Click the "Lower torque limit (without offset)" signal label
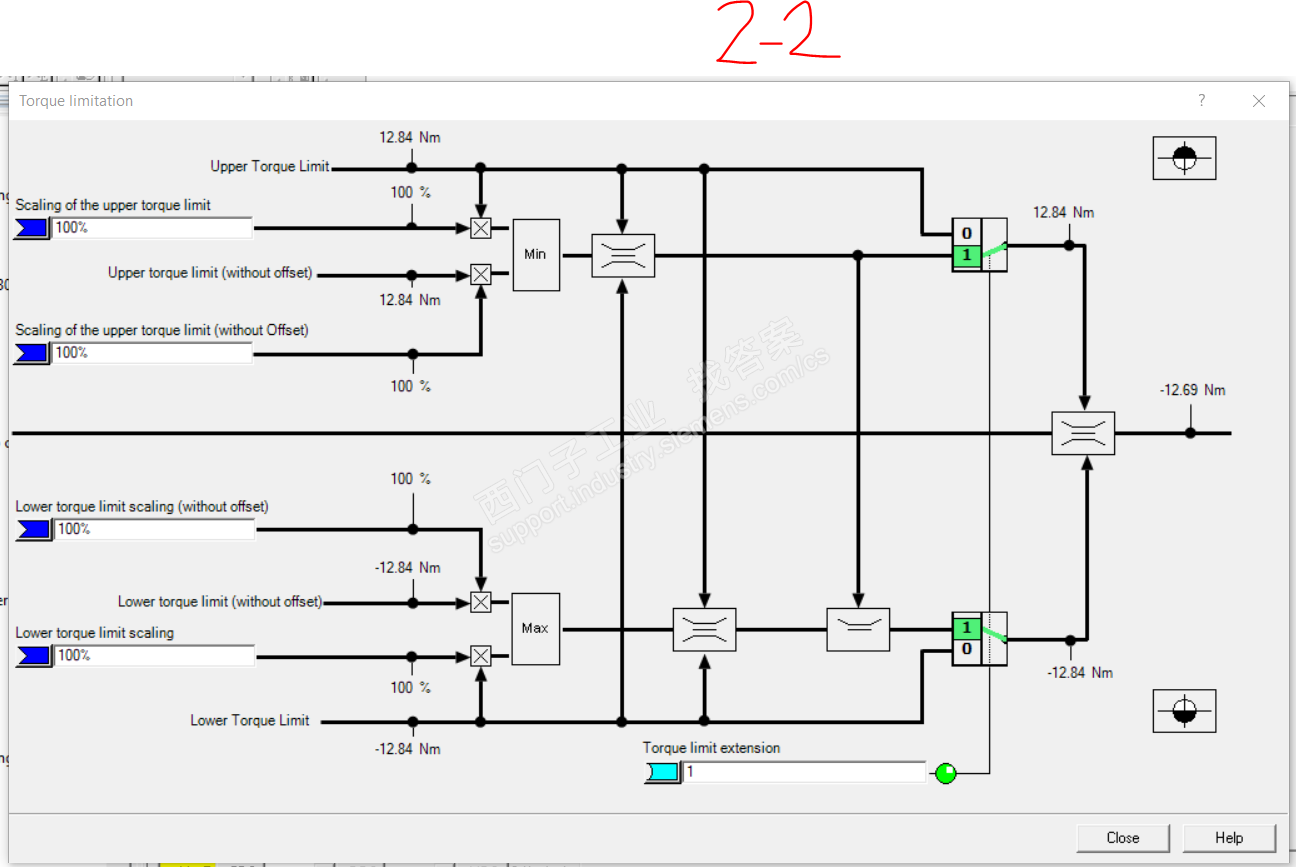Viewport: 1296px width, 867px height. click(x=220, y=601)
